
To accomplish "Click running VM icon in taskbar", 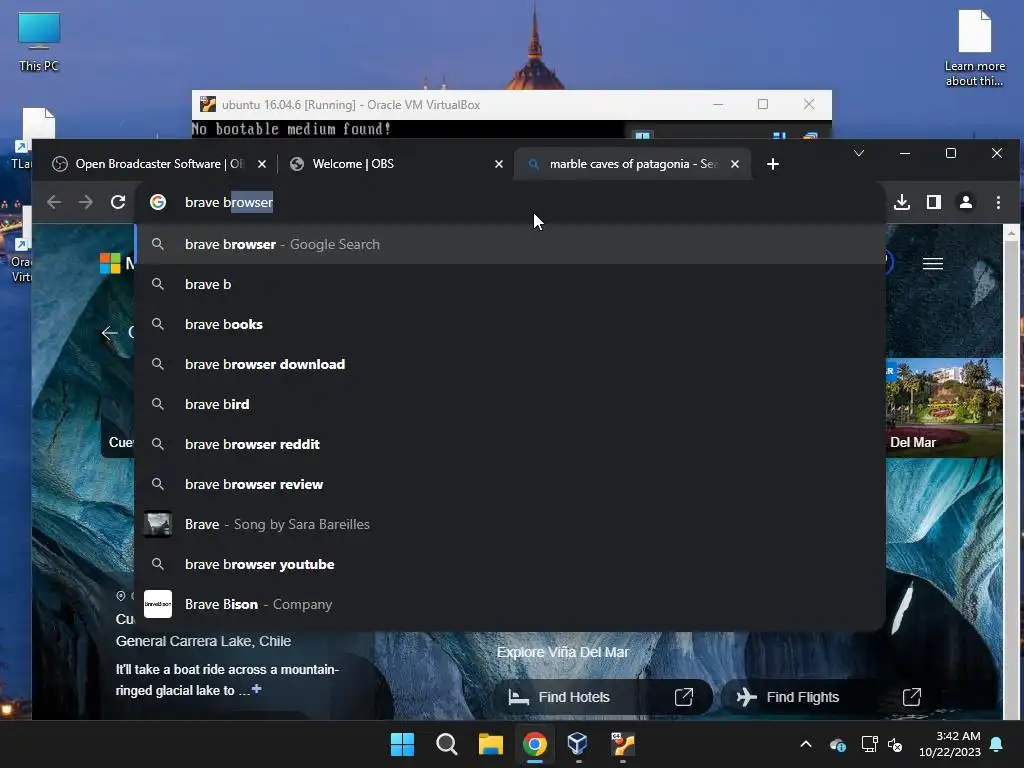I will 622,744.
